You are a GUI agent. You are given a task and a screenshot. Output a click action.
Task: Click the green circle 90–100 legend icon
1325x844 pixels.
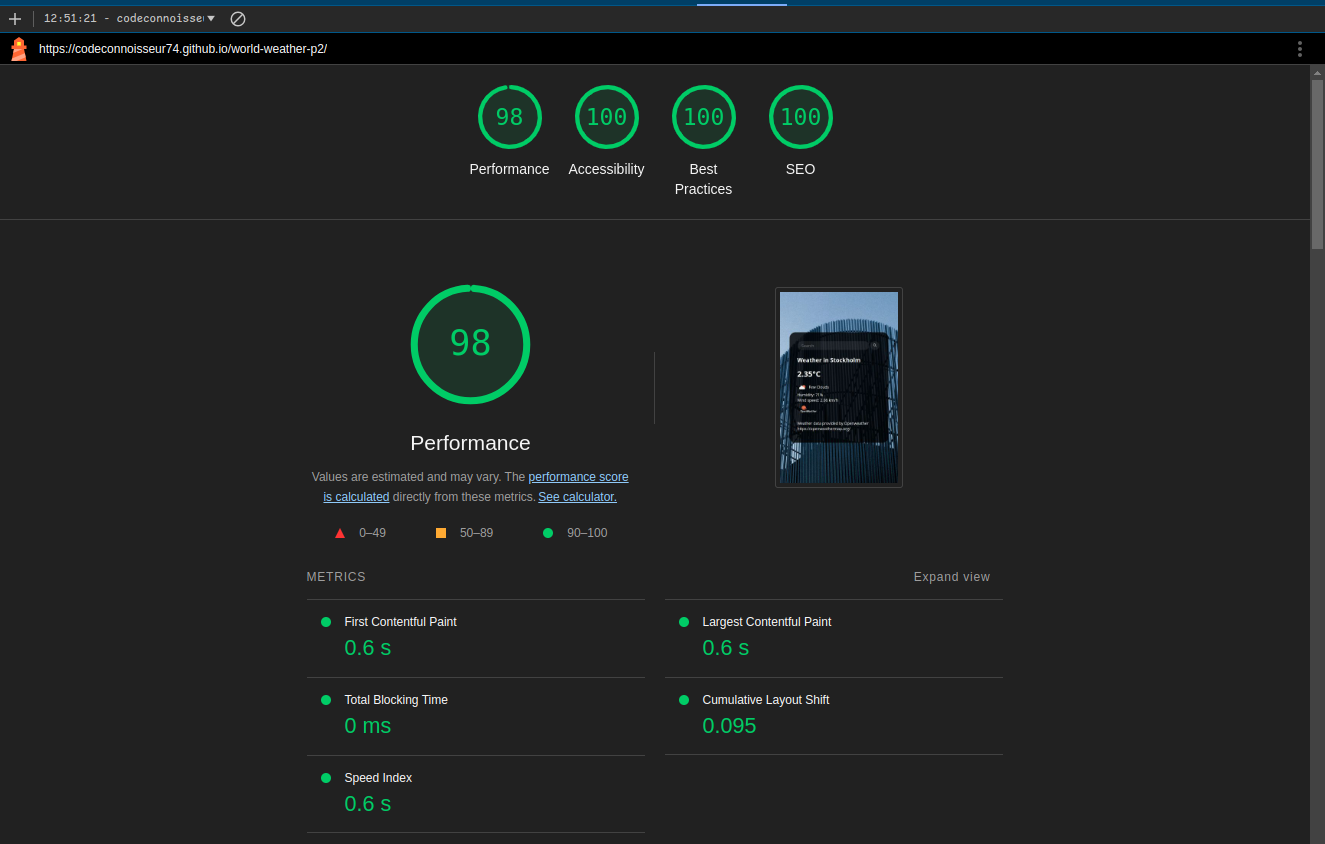548,533
